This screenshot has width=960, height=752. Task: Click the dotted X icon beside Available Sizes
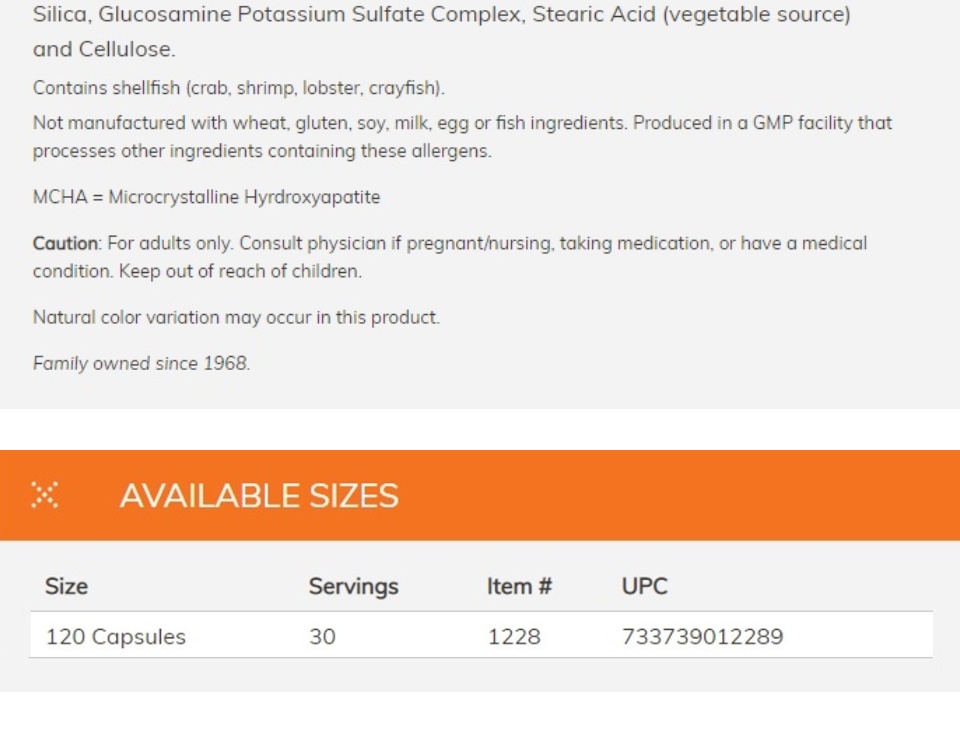tap(45, 495)
